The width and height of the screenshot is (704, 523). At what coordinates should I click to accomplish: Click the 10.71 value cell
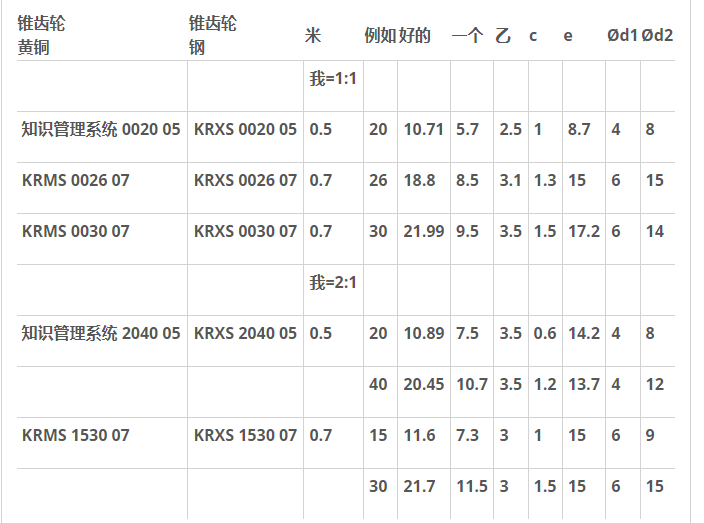423,130
